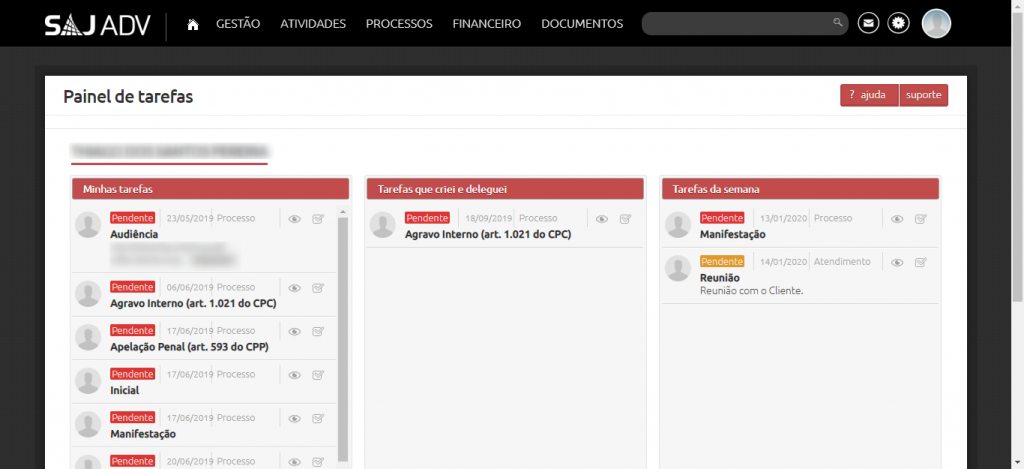View the weekly Manifestação task dated 13/01/2020
The width and height of the screenshot is (1024, 469).
tap(897, 219)
